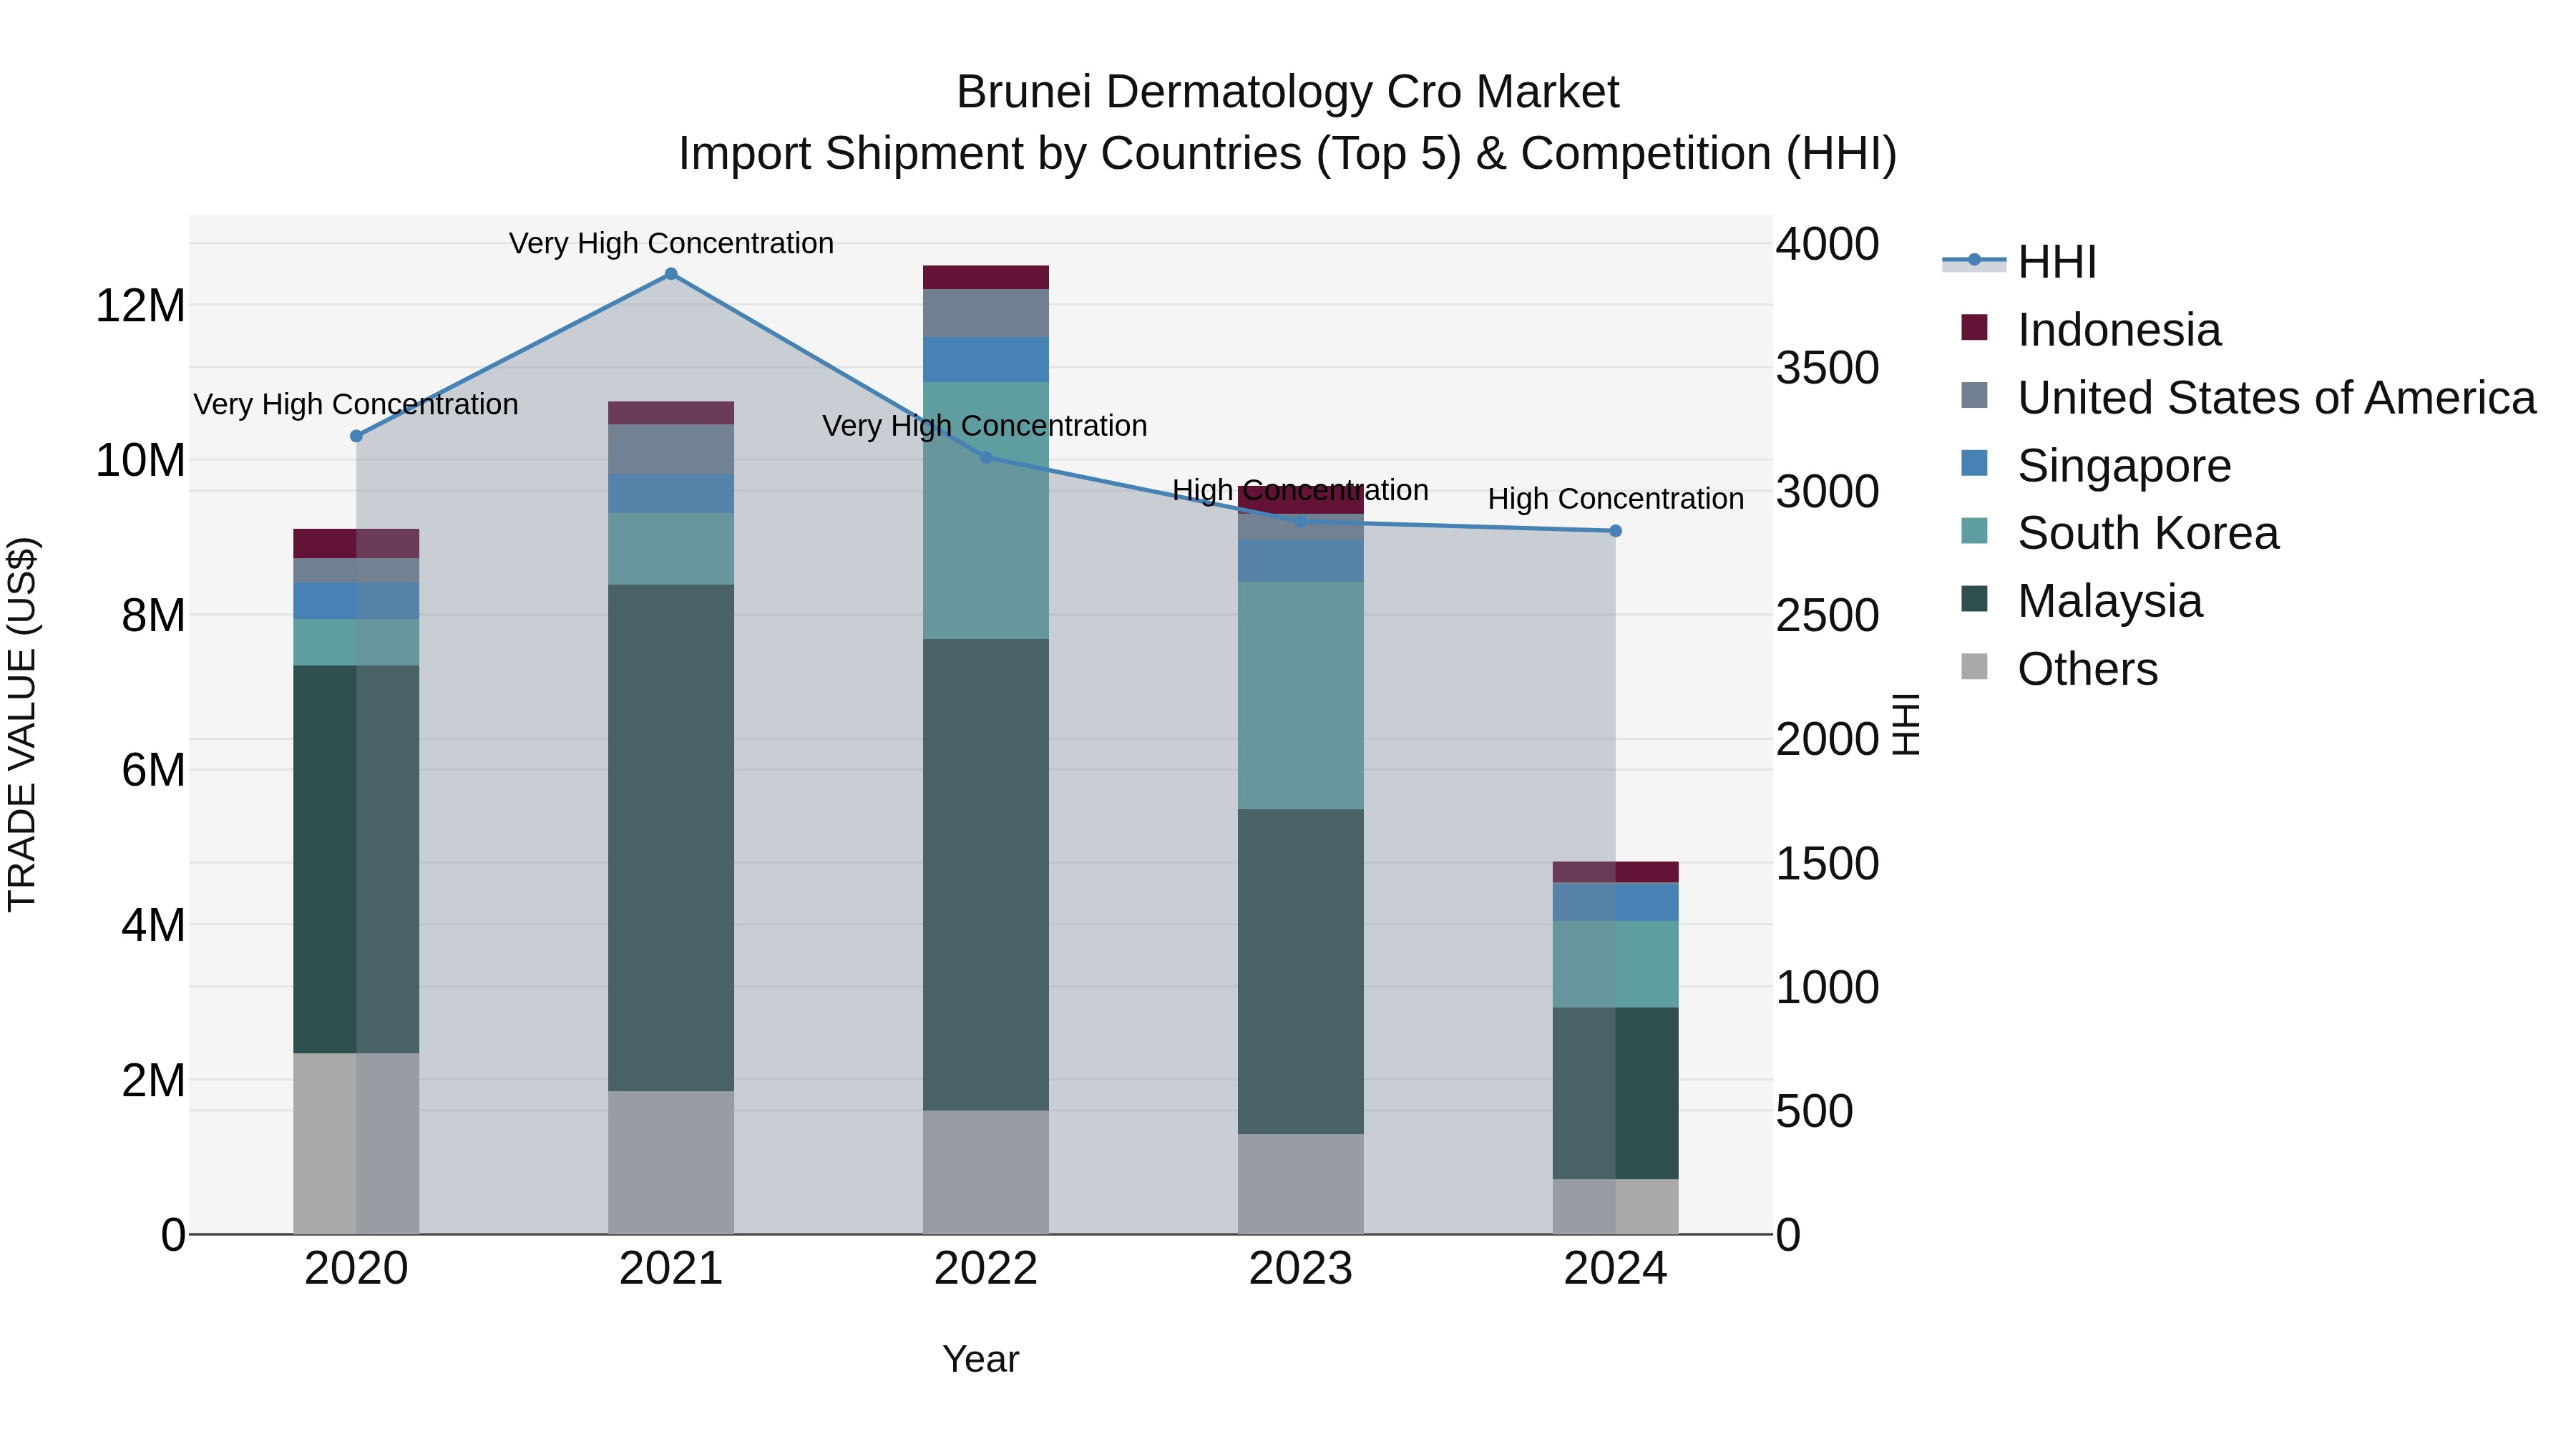Click the 2023 HHI data point marker
2576x1449 pixels.
click(x=1300, y=522)
